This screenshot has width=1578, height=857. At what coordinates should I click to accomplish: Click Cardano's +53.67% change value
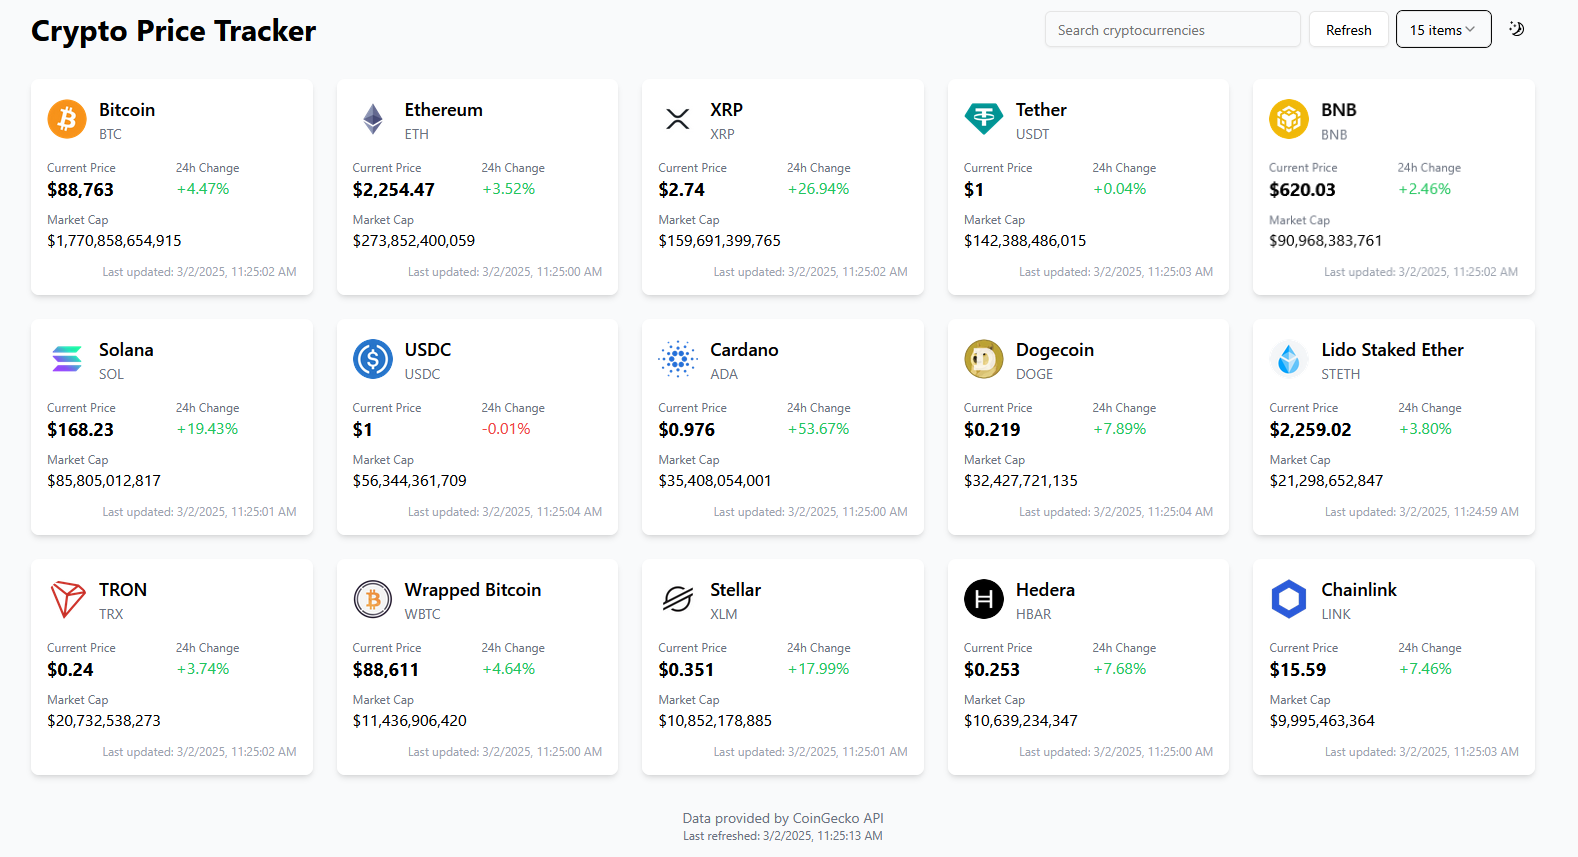(x=818, y=429)
